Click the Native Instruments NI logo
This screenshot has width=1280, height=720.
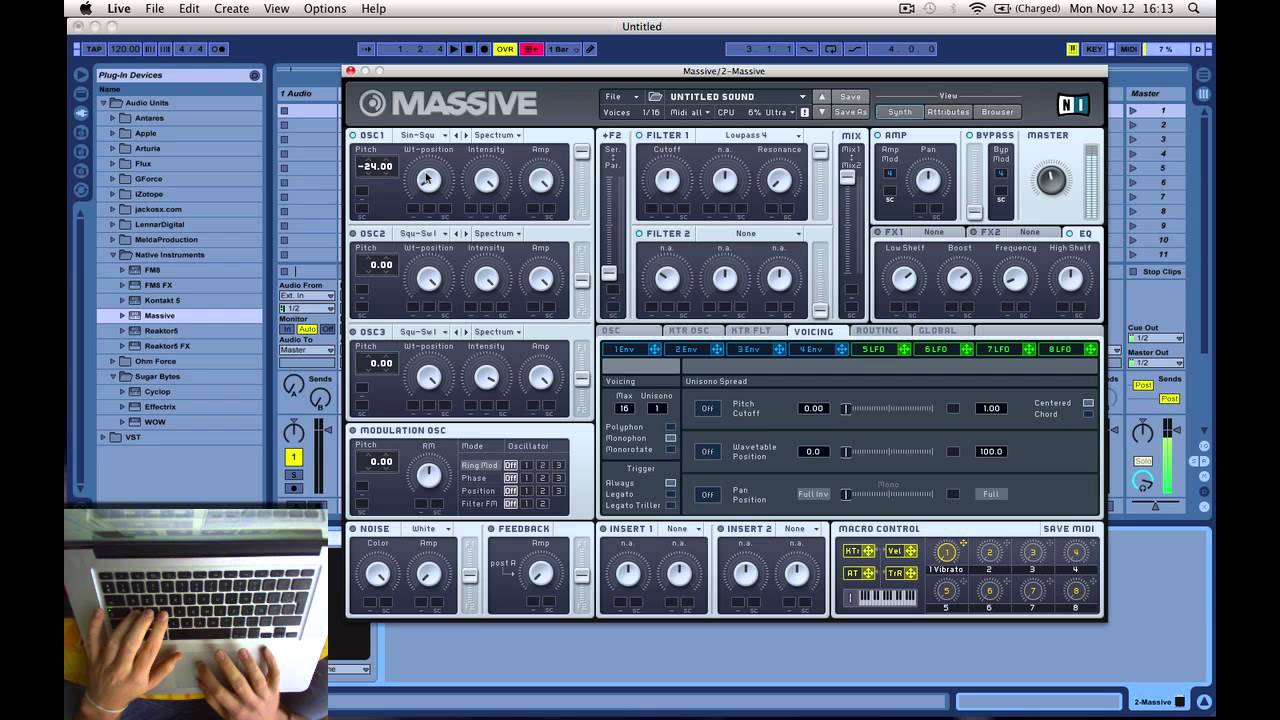(1073, 104)
